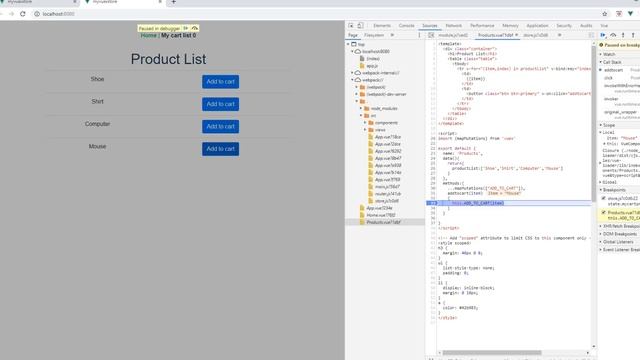Viewport: 640px width, 360px height.
Task: Click the forward navigation arrow
Action: pos(11,14)
